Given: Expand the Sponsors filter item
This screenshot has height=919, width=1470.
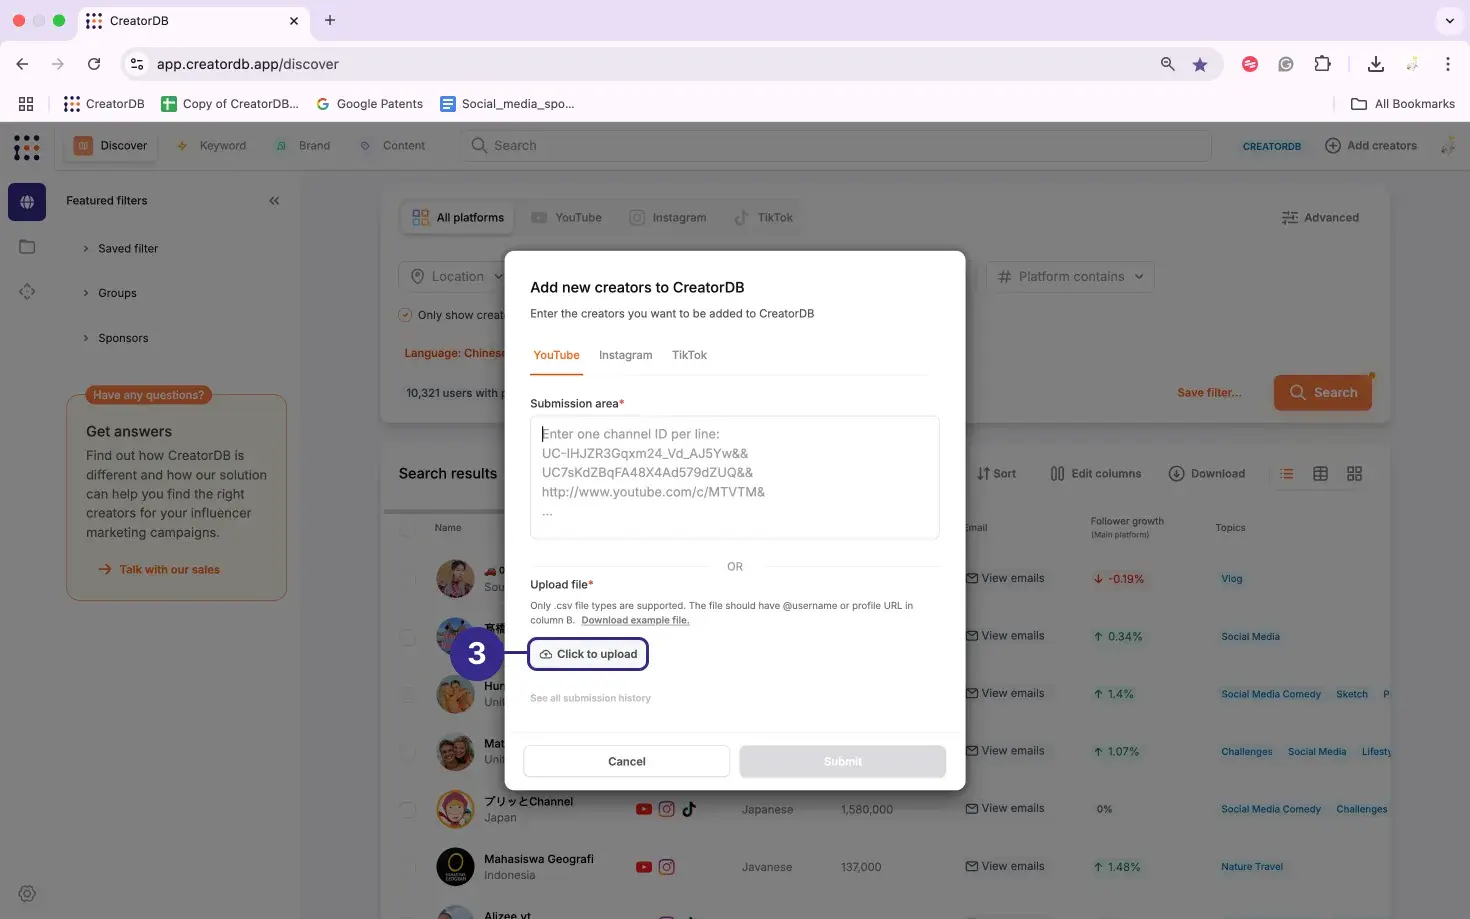Looking at the screenshot, I should tap(115, 339).
